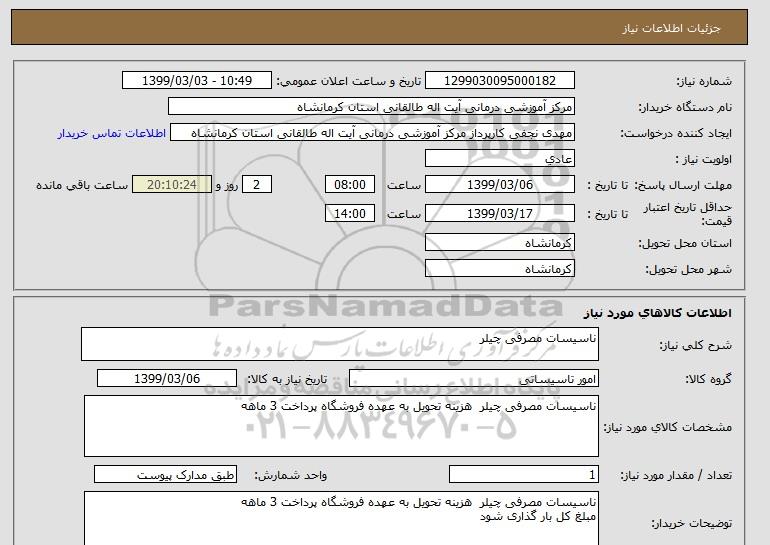Click the توضیحات خریدار label
This screenshot has height=545, width=770.
pyautogui.click(x=691, y=523)
